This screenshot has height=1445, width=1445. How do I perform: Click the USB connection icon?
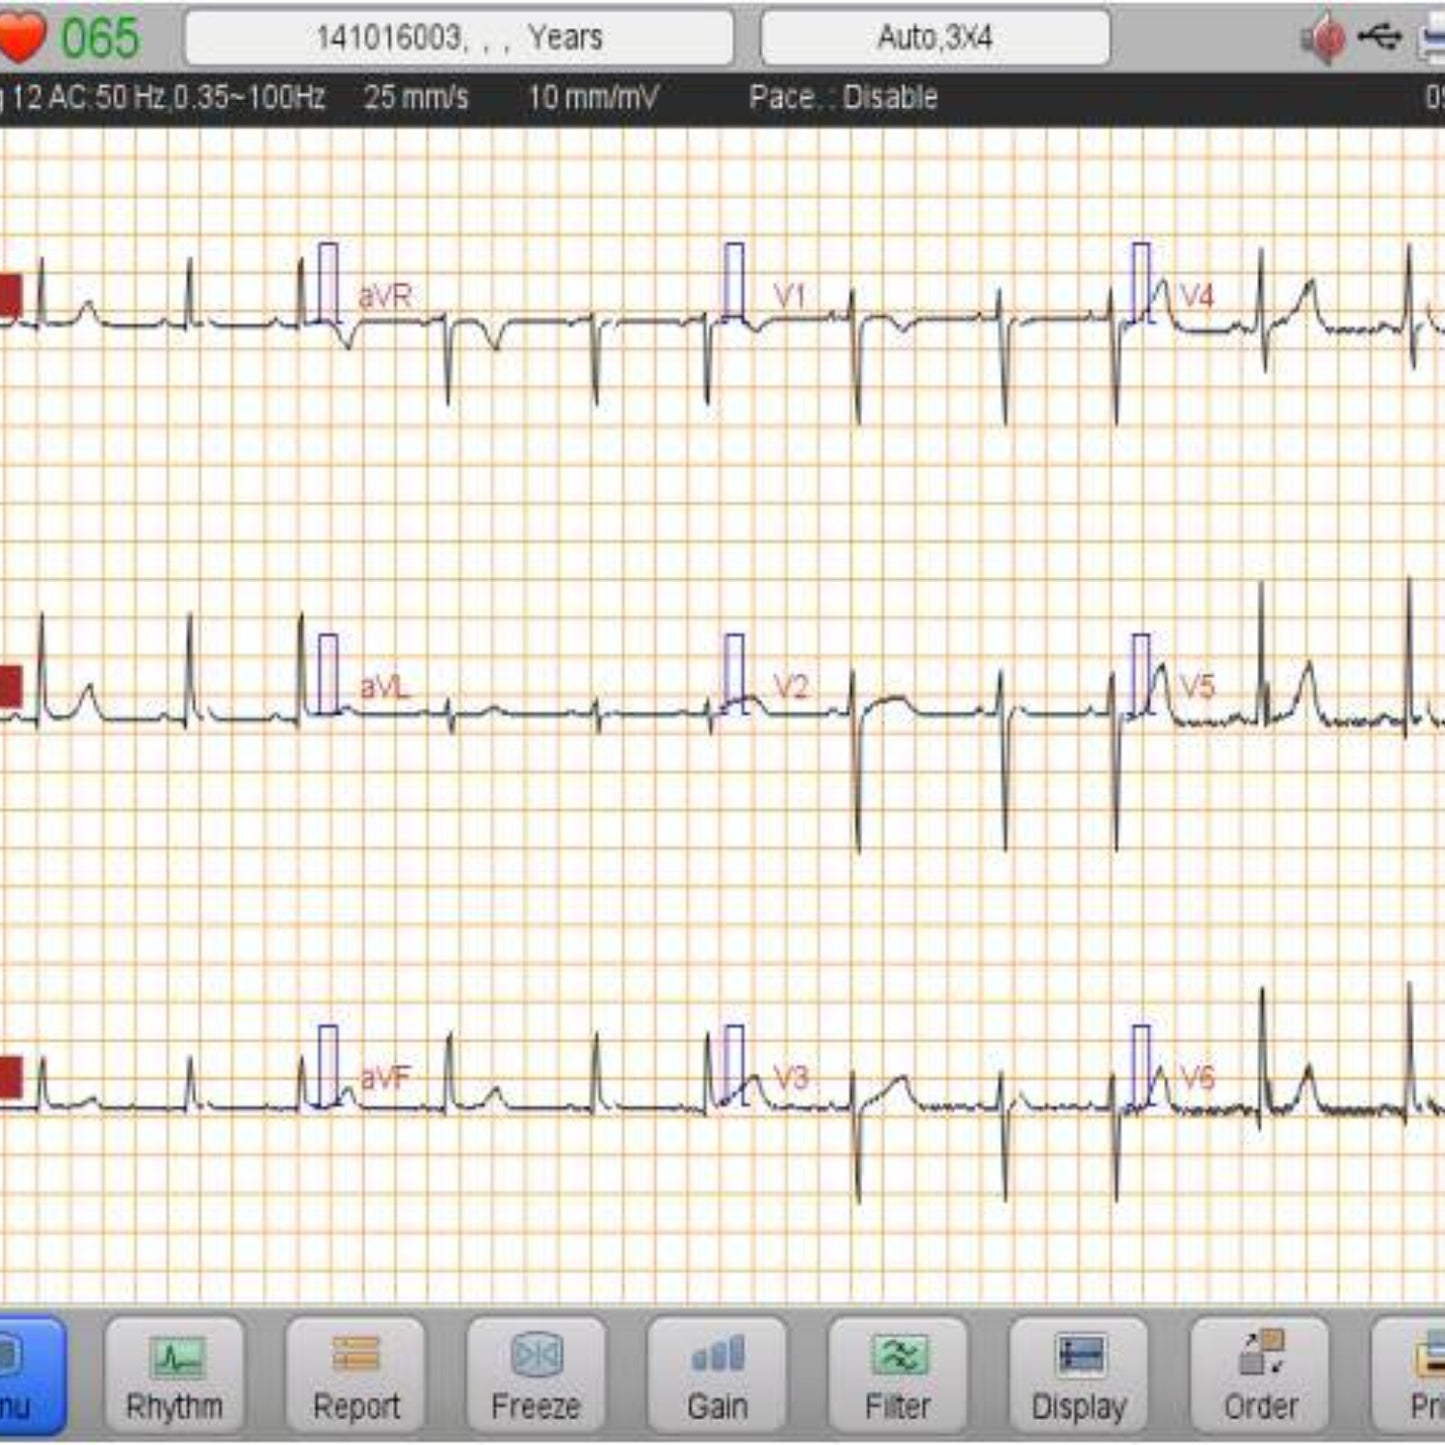[x=1380, y=37]
